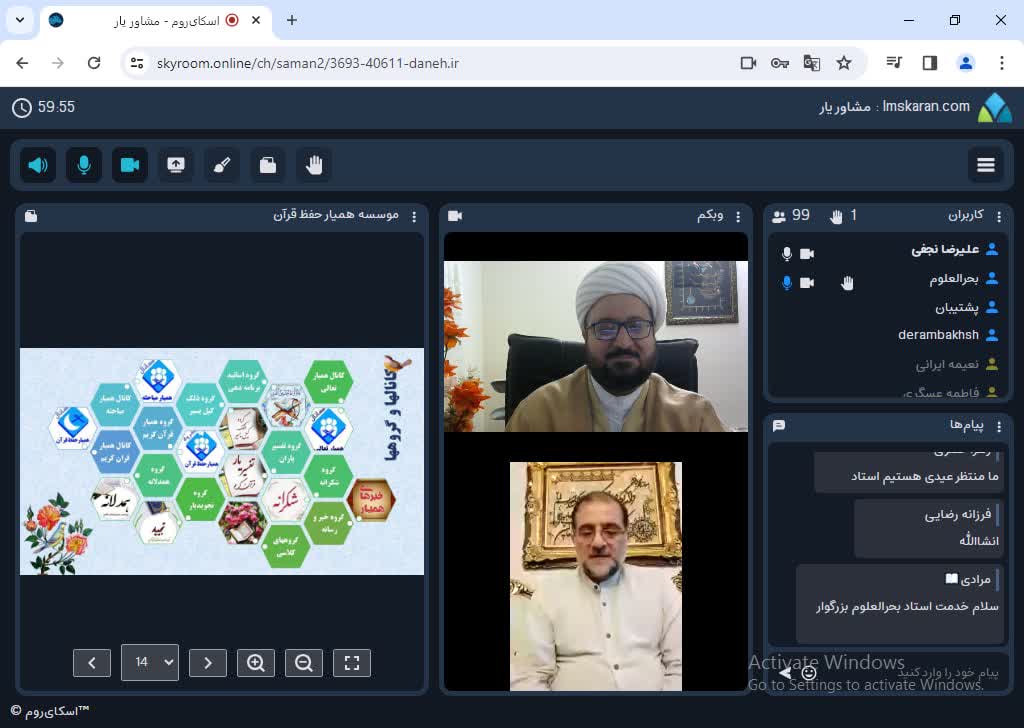This screenshot has height=728, width=1024.
Task: Close the اسکای‌روم - مشاور یار tab
Action: coord(256,20)
